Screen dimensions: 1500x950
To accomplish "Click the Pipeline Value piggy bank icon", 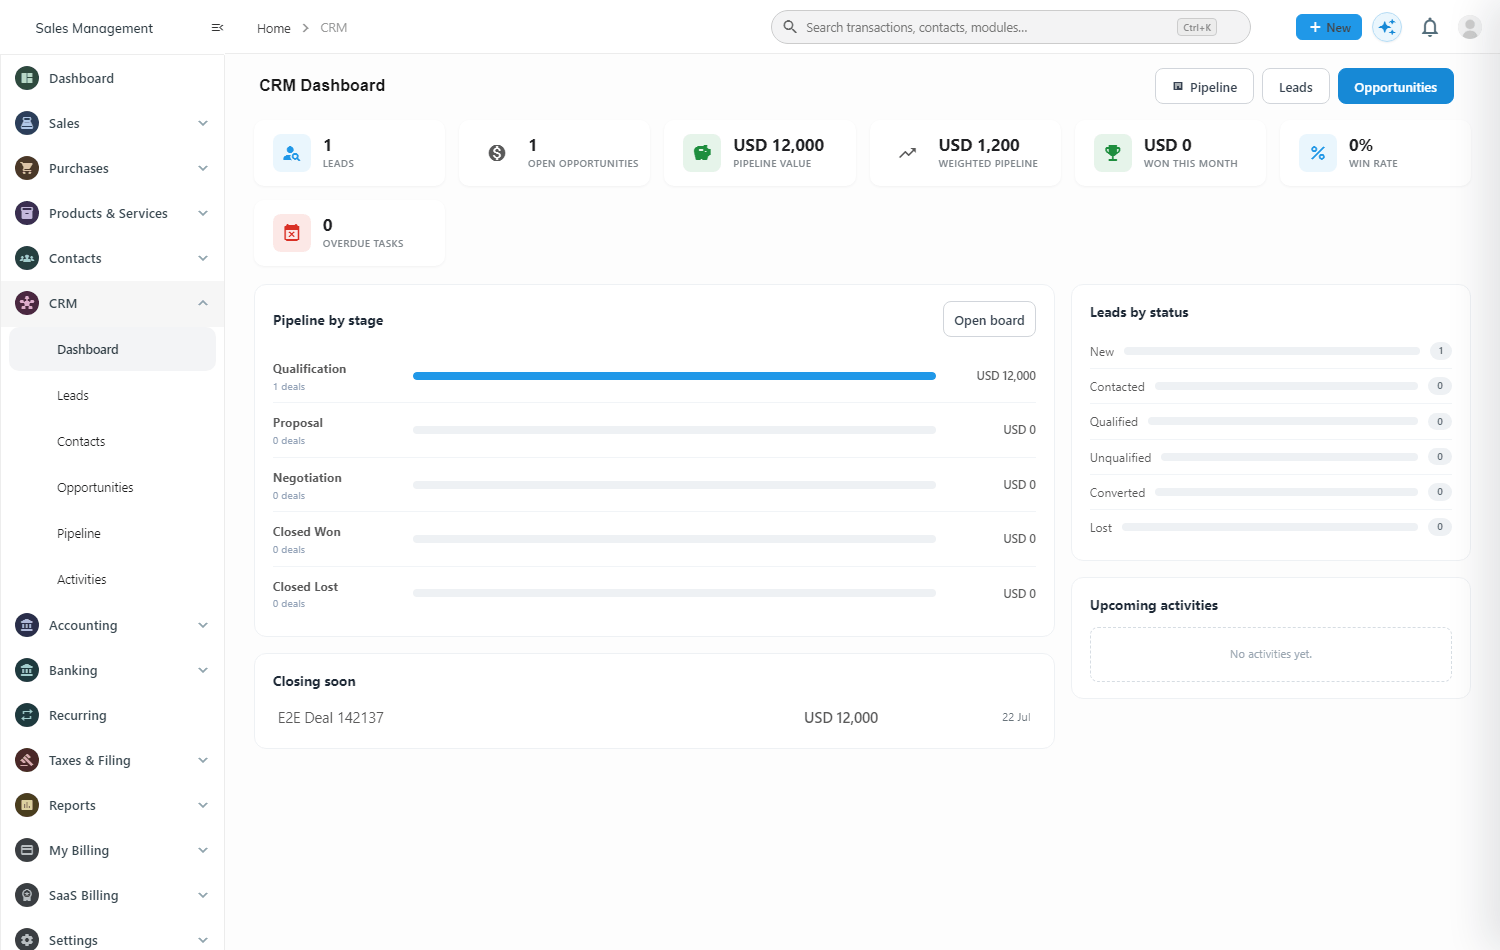I will click(x=702, y=153).
